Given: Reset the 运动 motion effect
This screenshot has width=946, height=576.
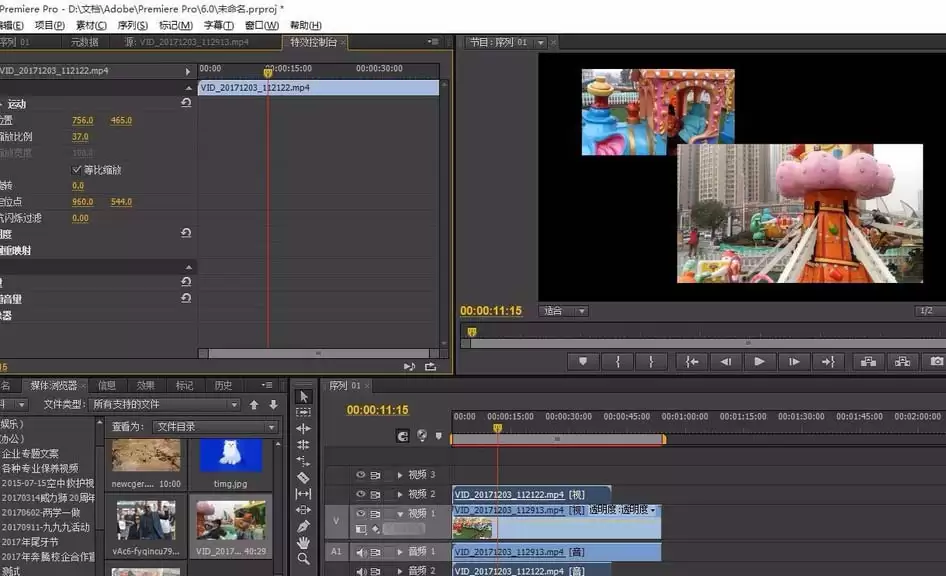Looking at the screenshot, I should tap(186, 103).
